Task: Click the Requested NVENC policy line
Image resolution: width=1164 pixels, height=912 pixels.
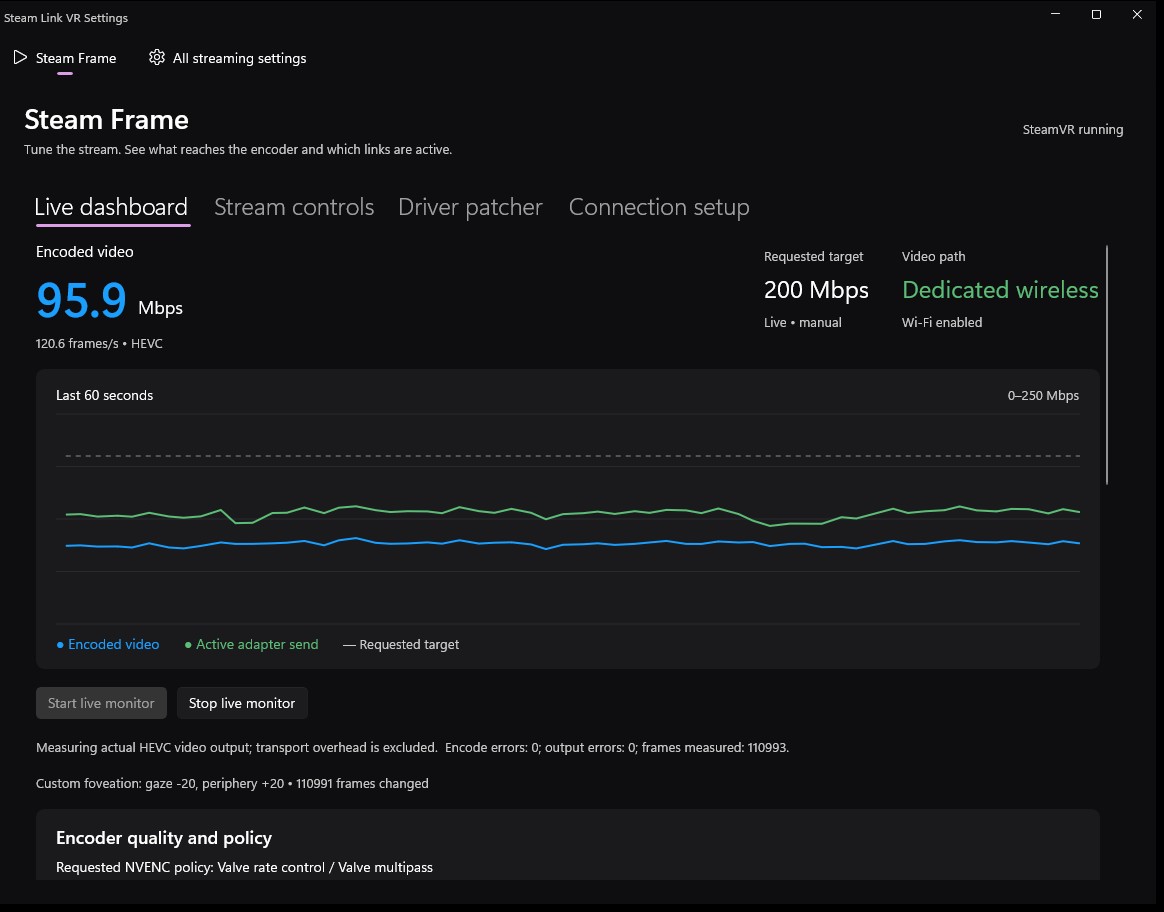Action: pyautogui.click(x=244, y=867)
